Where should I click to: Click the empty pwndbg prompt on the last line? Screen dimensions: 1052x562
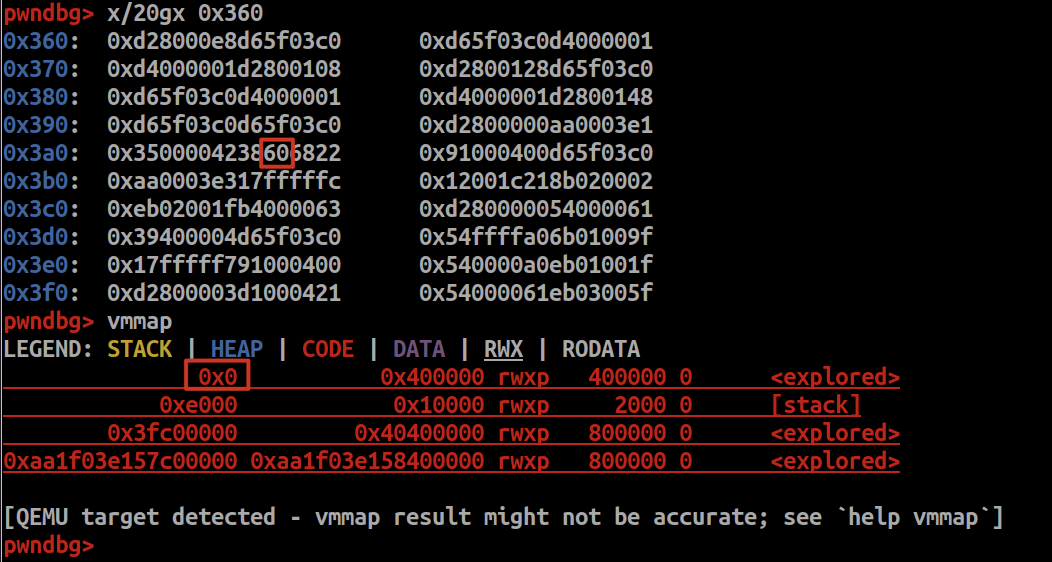click(x=48, y=545)
